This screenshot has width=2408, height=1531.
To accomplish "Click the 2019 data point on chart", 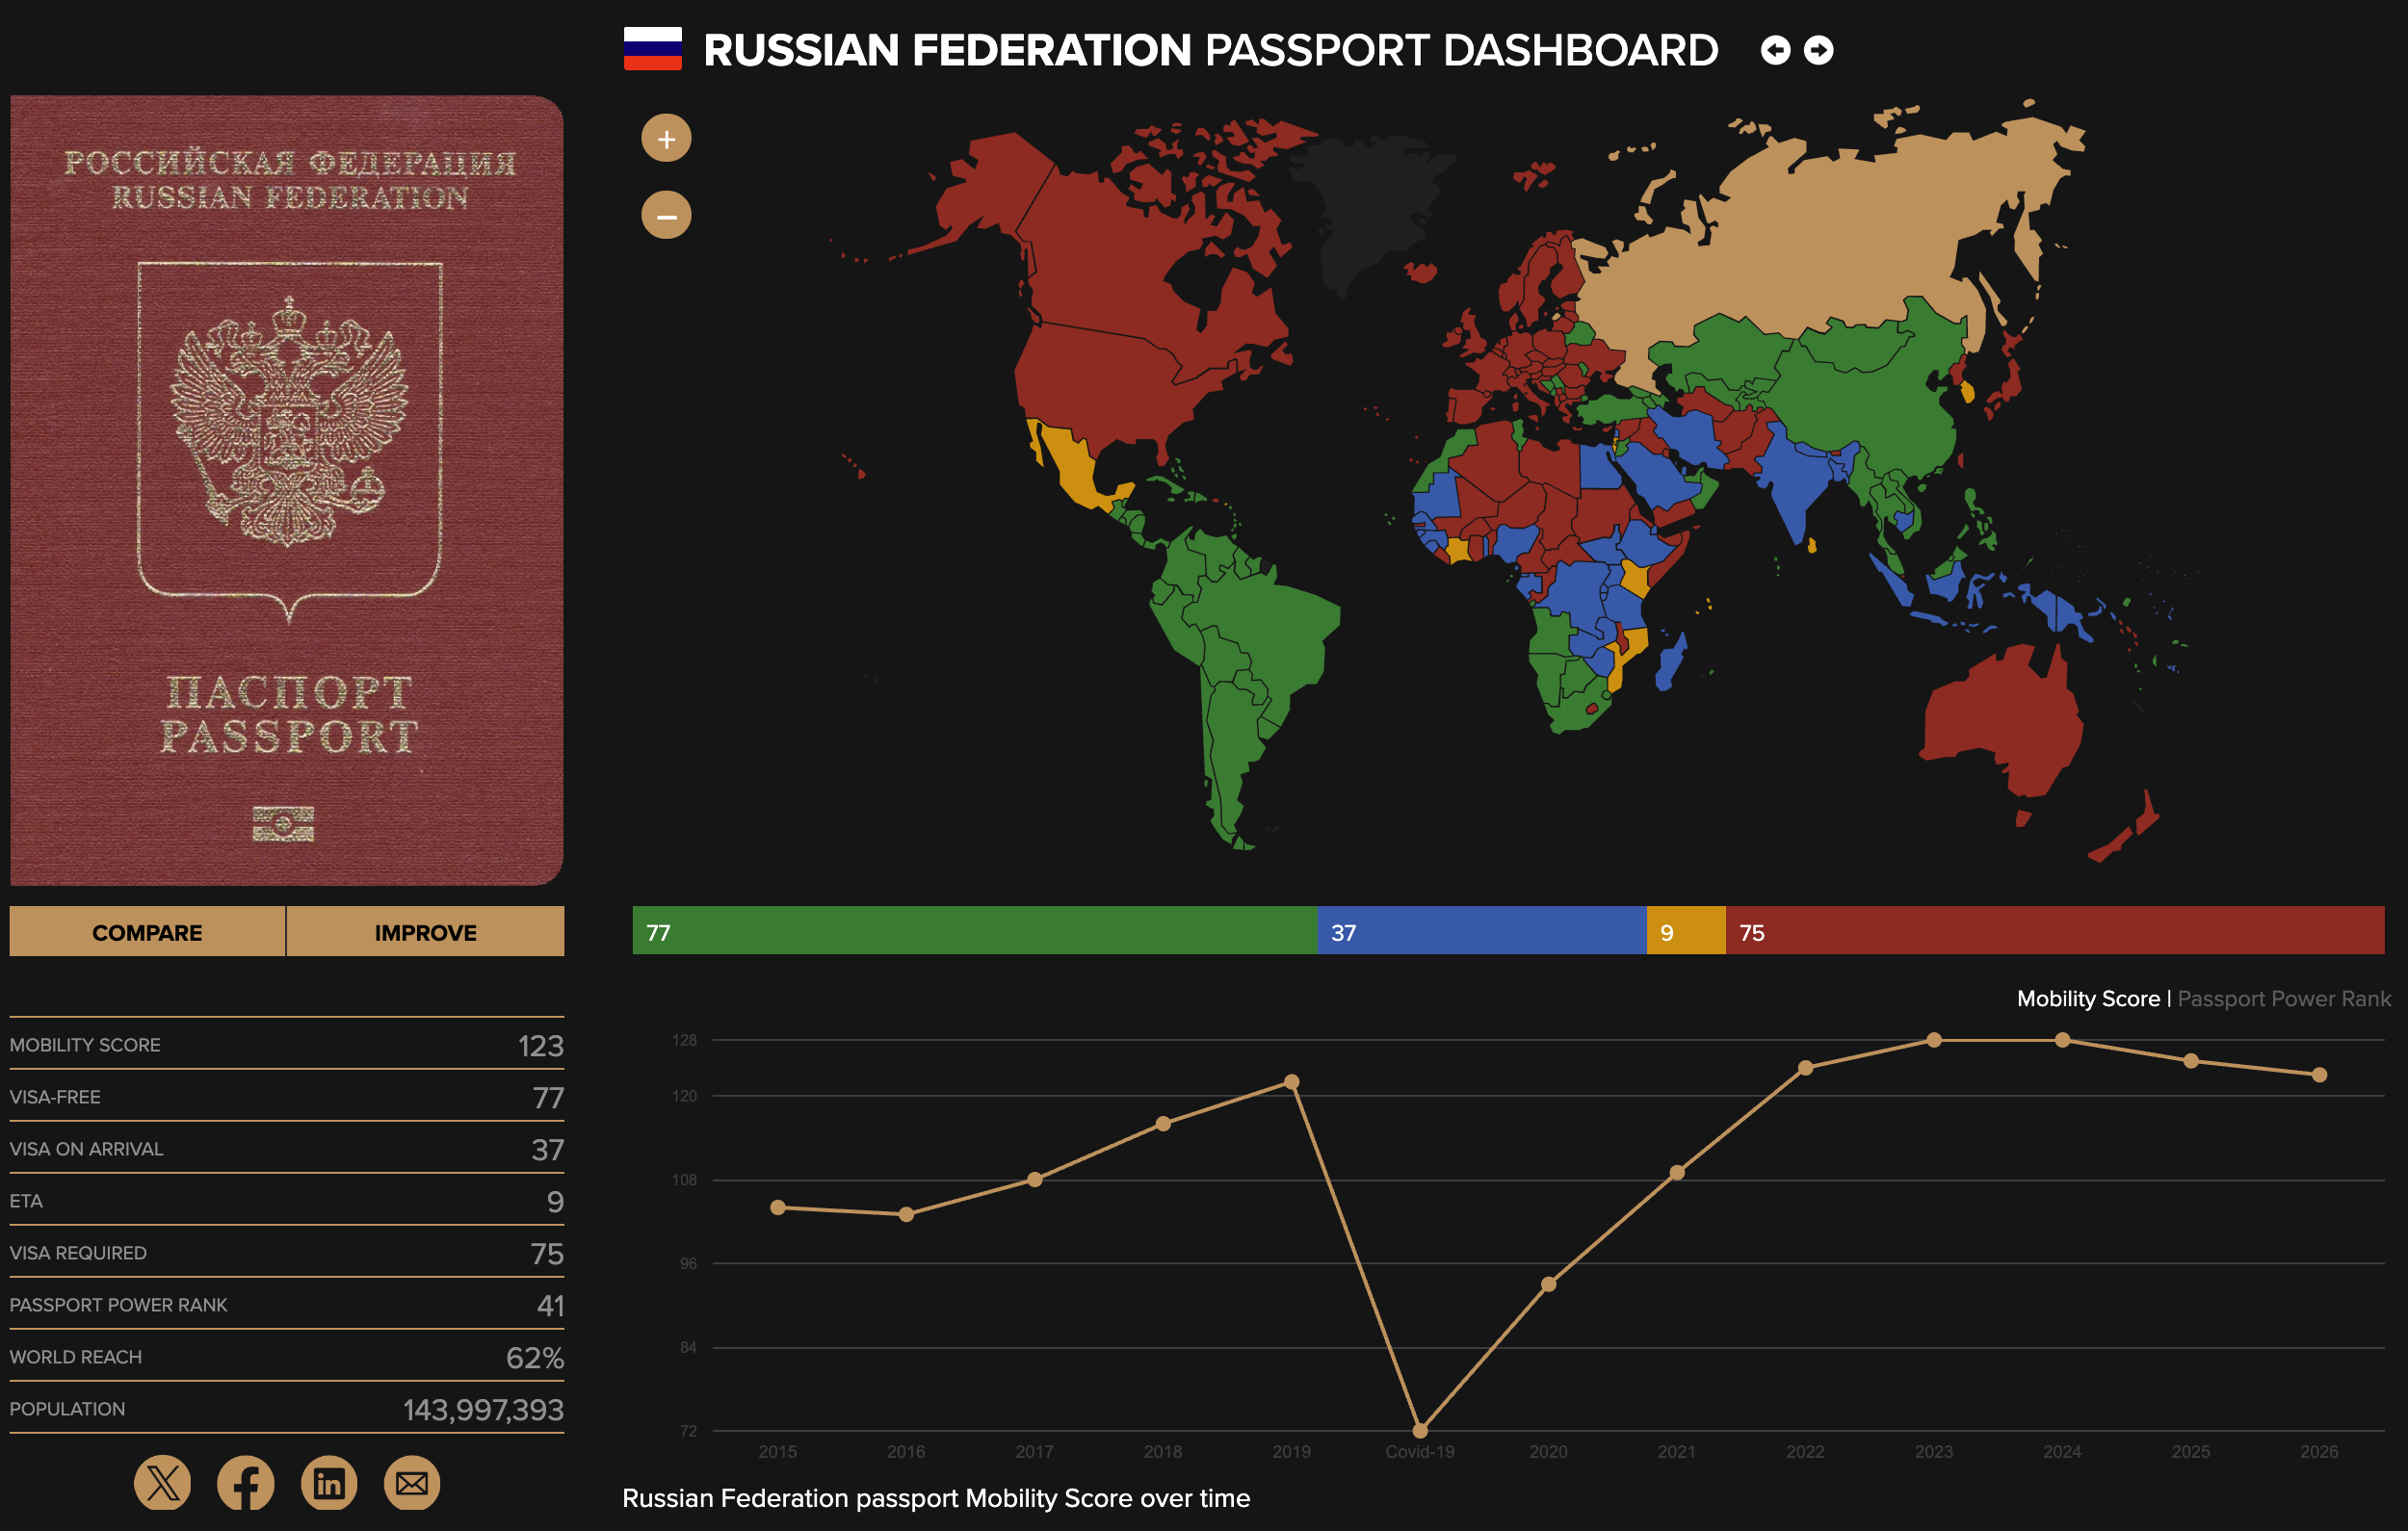I will point(1292,1081).
